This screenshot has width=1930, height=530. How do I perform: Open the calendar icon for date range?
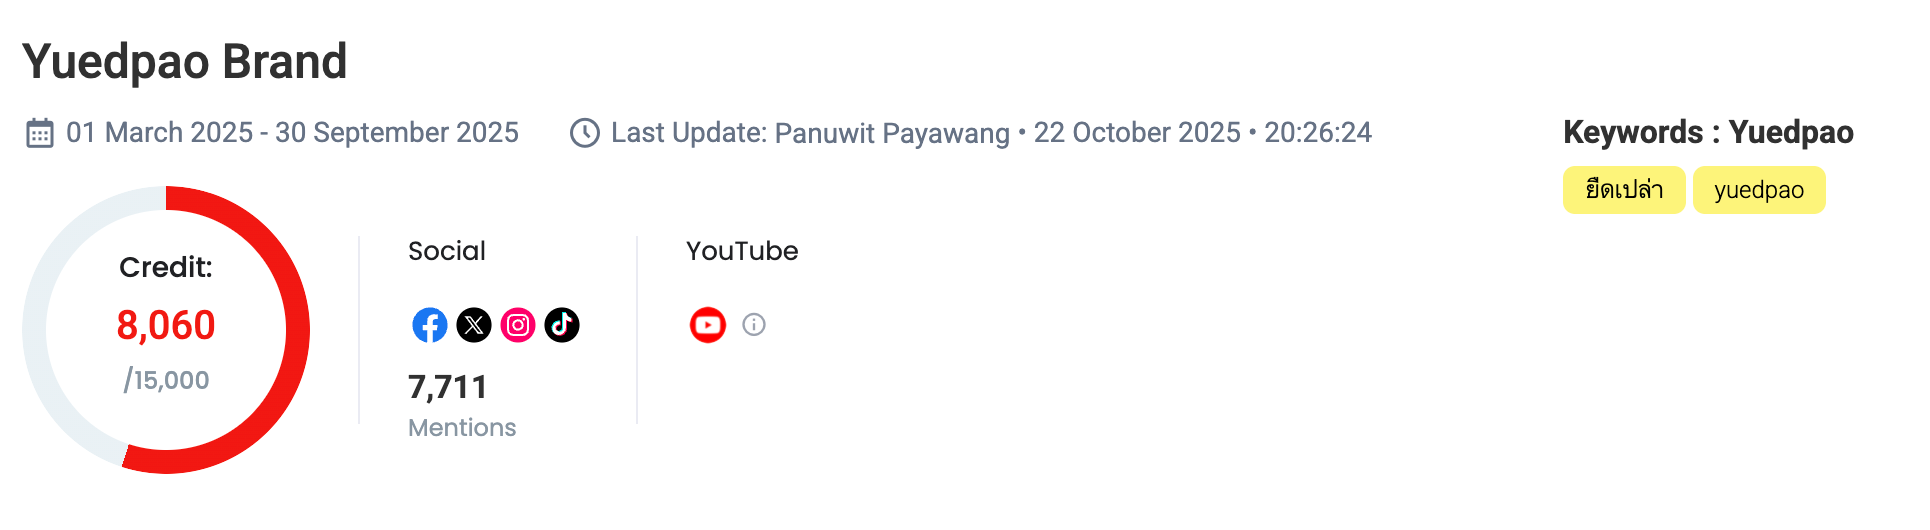(x=40, y=133)
